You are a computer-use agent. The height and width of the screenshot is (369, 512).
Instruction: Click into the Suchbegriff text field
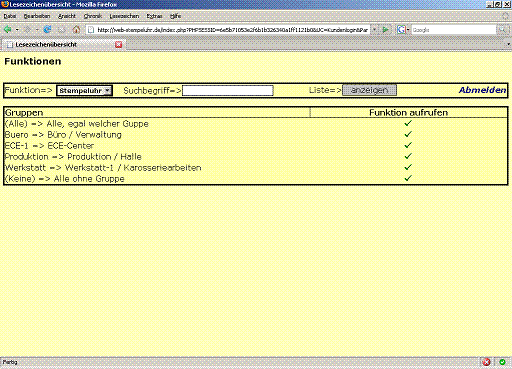coord(228,90)
